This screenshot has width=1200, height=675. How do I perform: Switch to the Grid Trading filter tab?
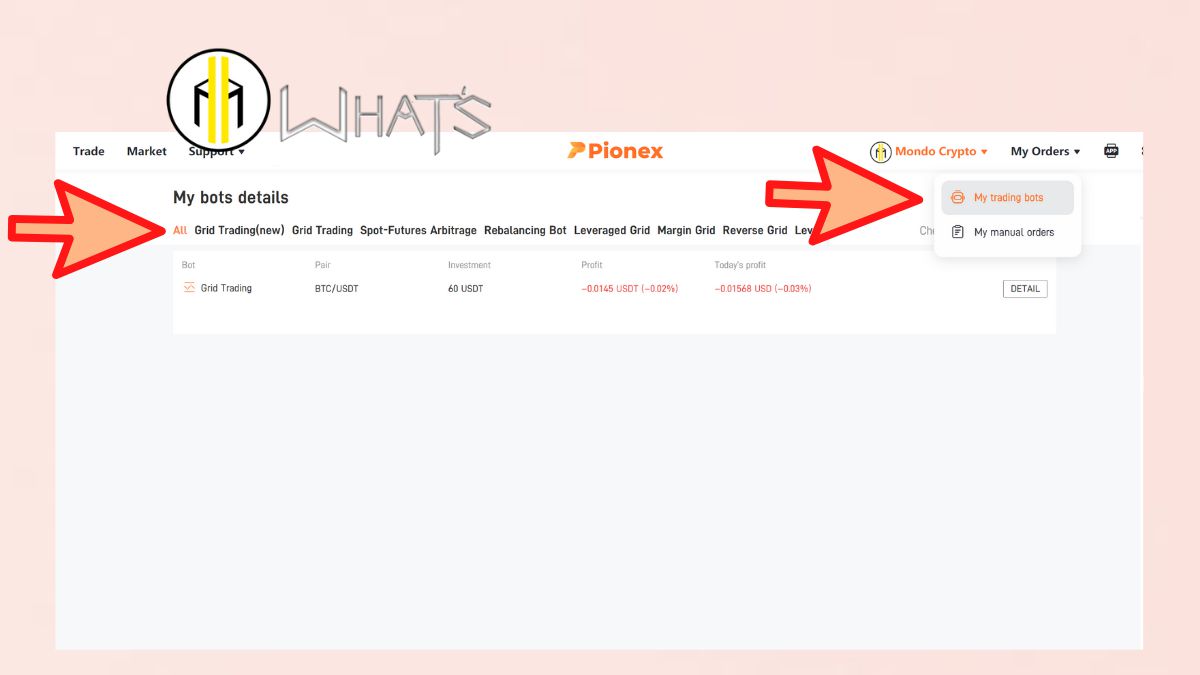pos(322,230)
